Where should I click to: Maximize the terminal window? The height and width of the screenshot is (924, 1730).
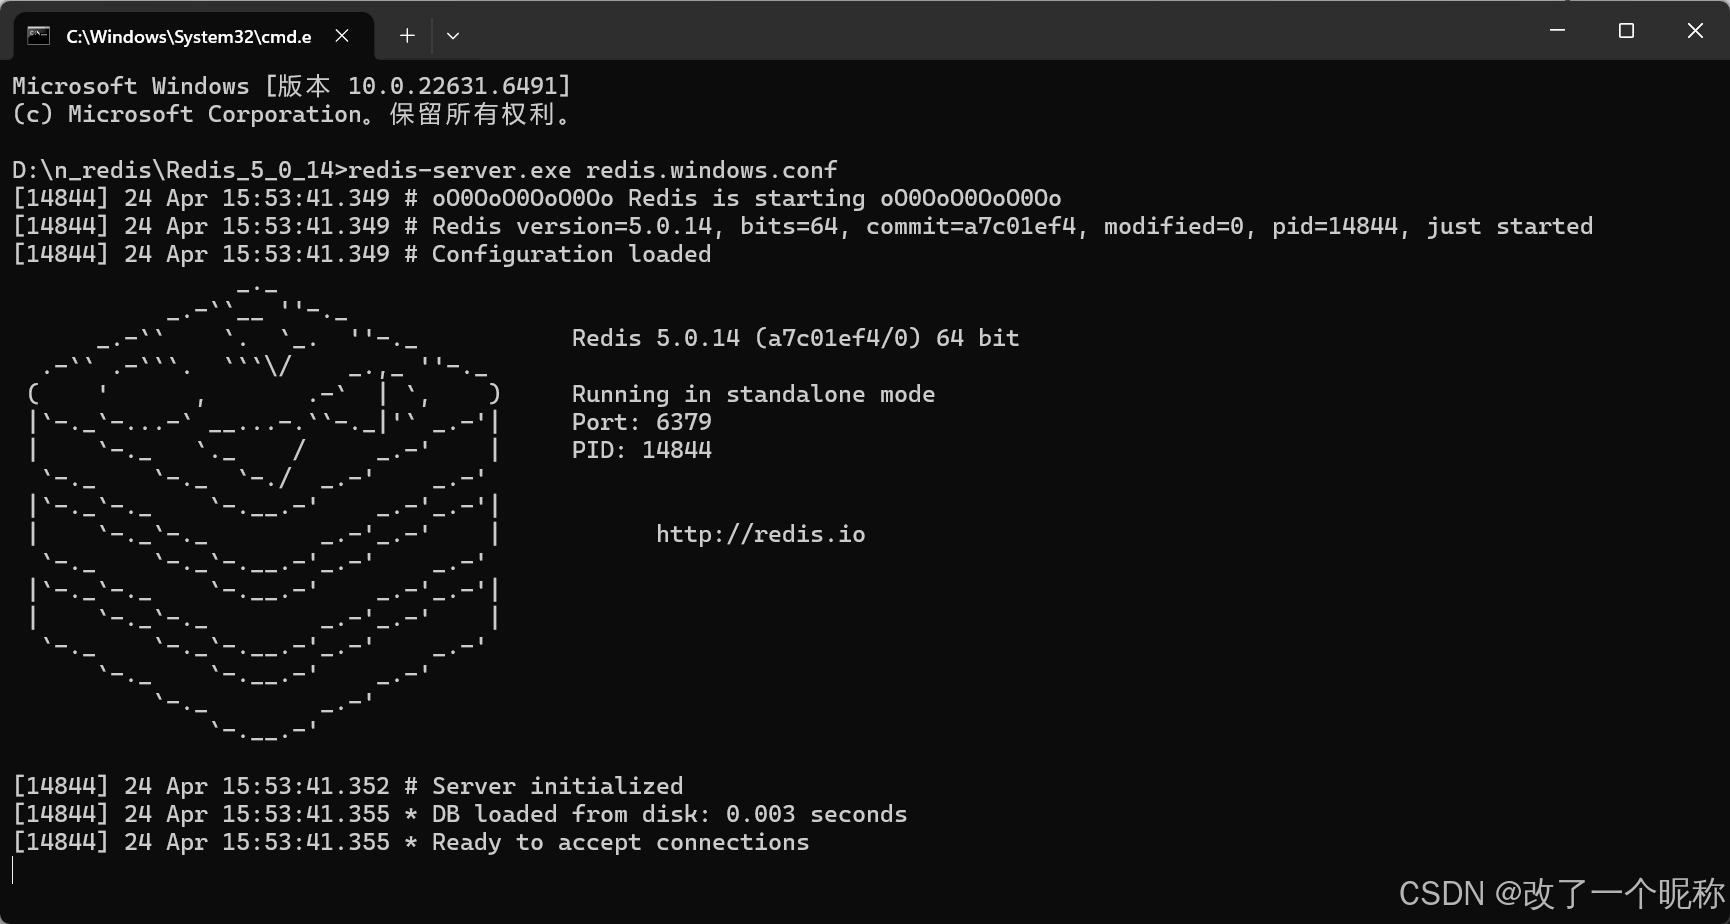(1626, 31)
